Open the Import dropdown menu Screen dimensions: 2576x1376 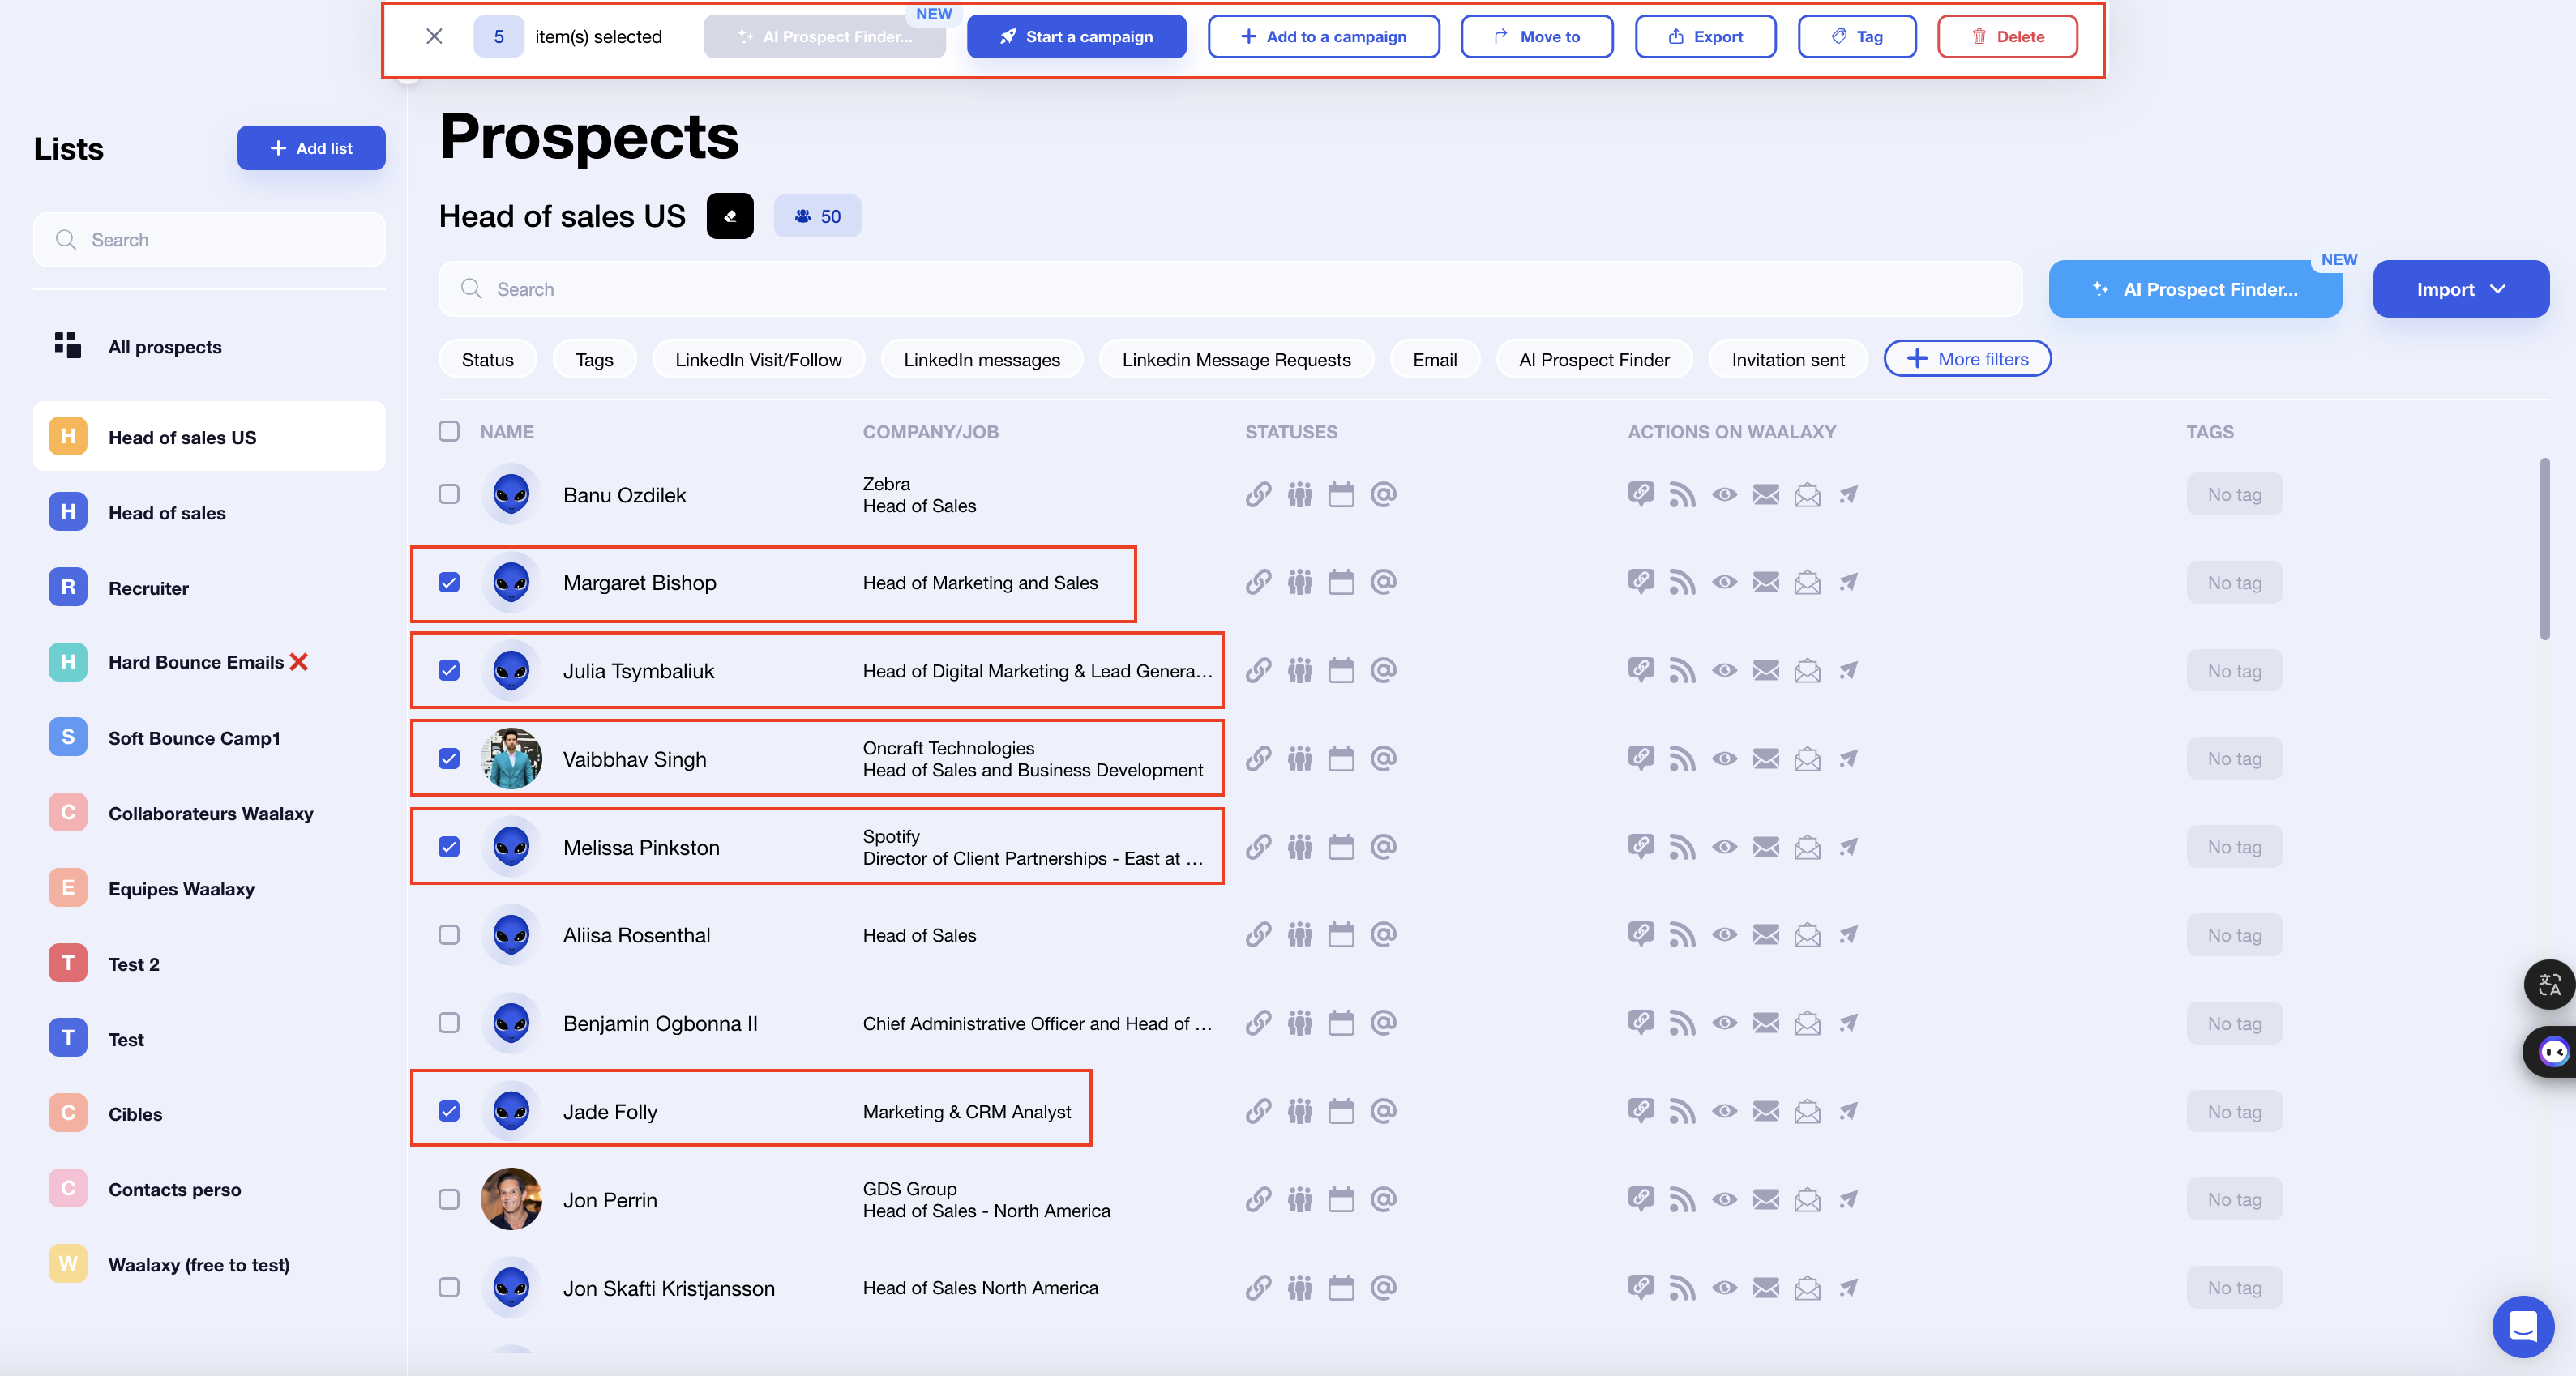pyautogui.click(x=2463, y=288)
